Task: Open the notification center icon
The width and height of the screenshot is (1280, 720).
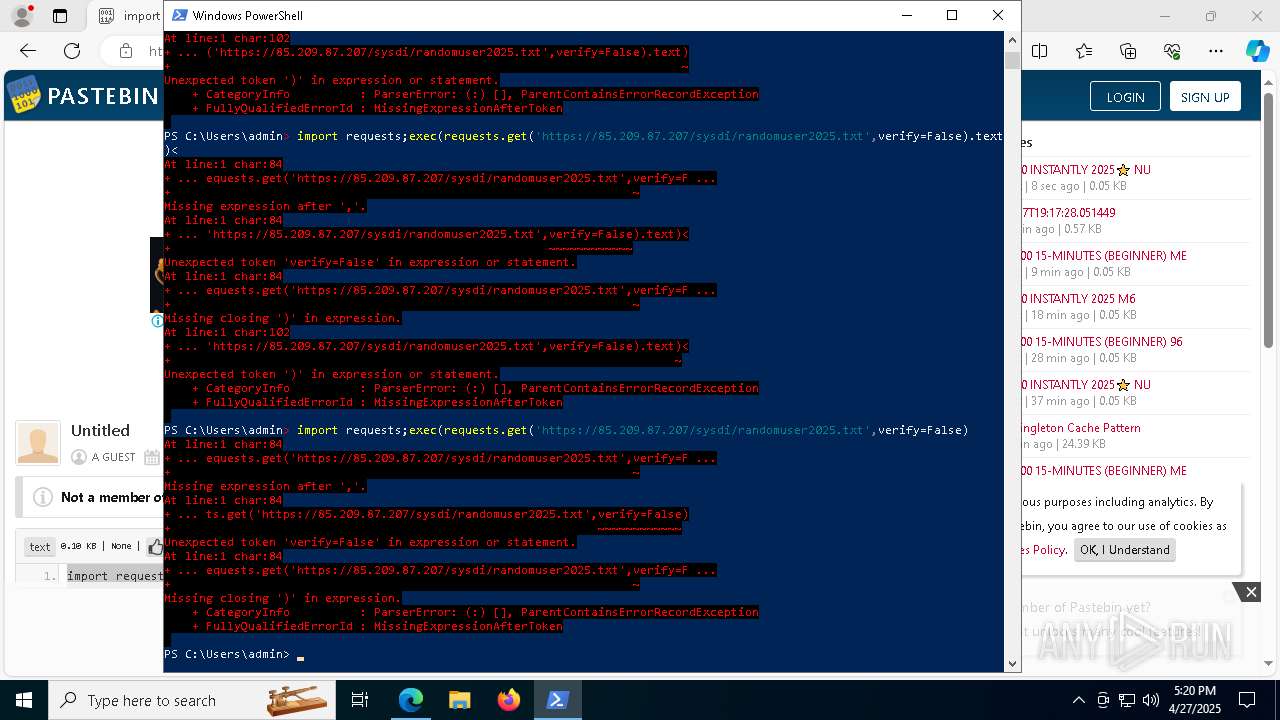Action: [1247, 700]
